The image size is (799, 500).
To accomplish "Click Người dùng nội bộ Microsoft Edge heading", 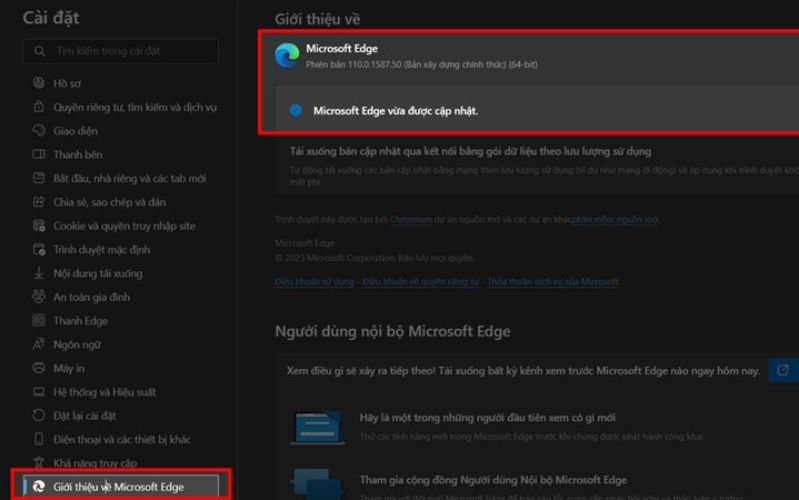I will [x=392, y=331].
